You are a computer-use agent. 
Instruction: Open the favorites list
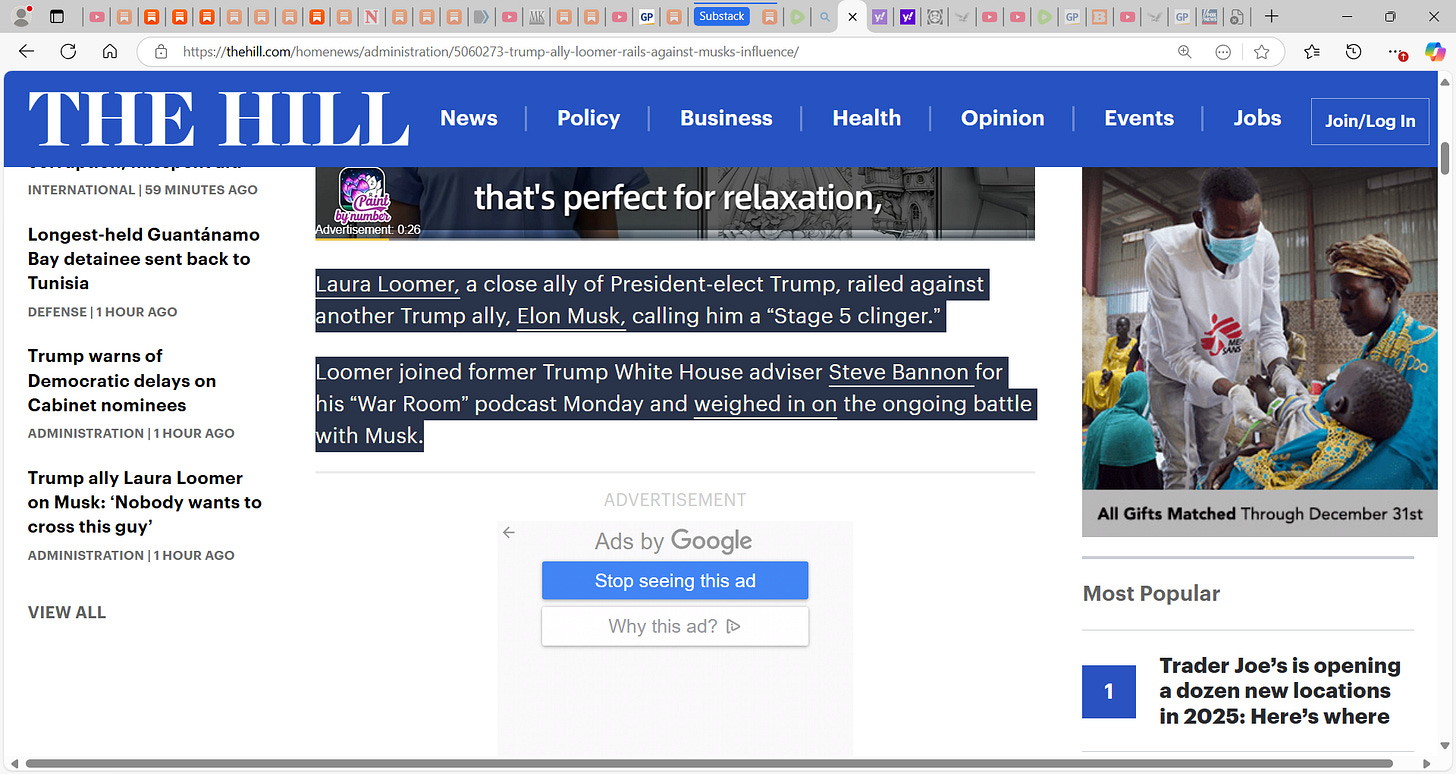tap(1312, 52)
